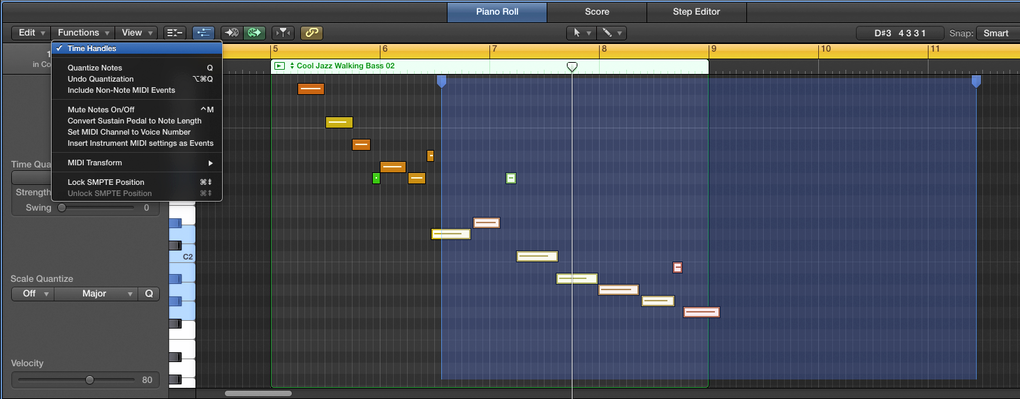Viewport: 1020px width, 399px height.
Task: Click the Scale Quantize Q button
Action: pos(148,294)
